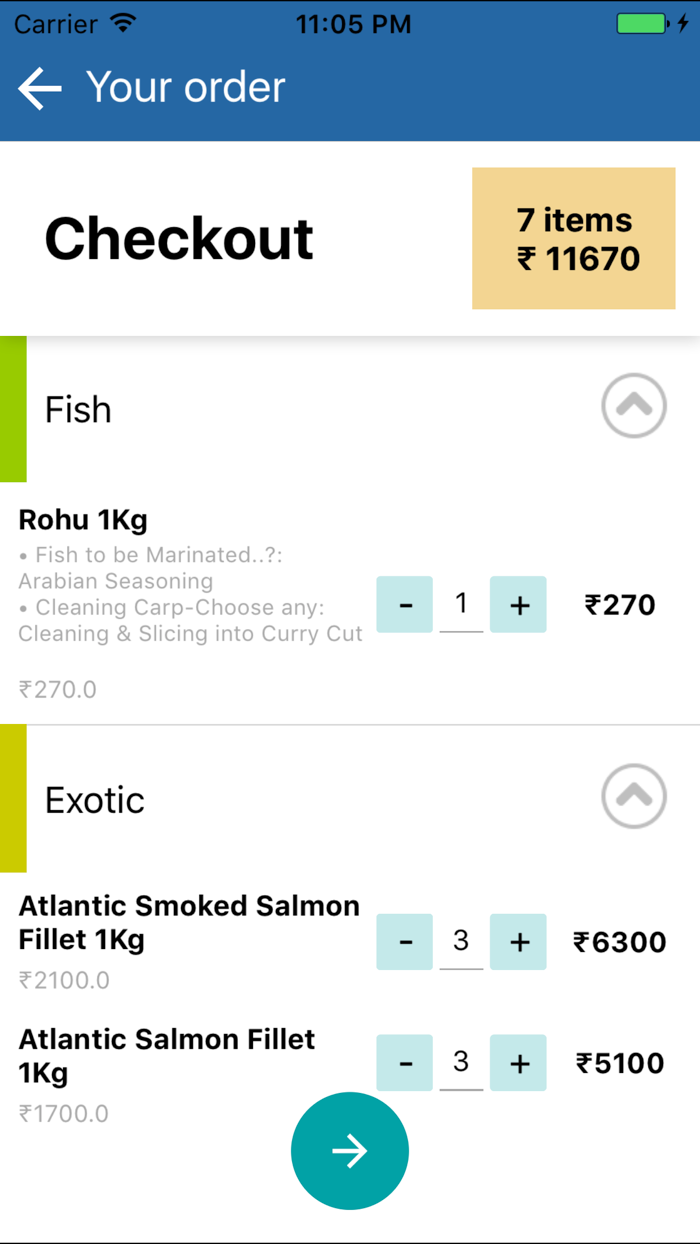Tap the plus icon for Atlantic Smoked Salmon Fillet
The width and height of the screenshot is (700, 1244).
pos(518,941)
